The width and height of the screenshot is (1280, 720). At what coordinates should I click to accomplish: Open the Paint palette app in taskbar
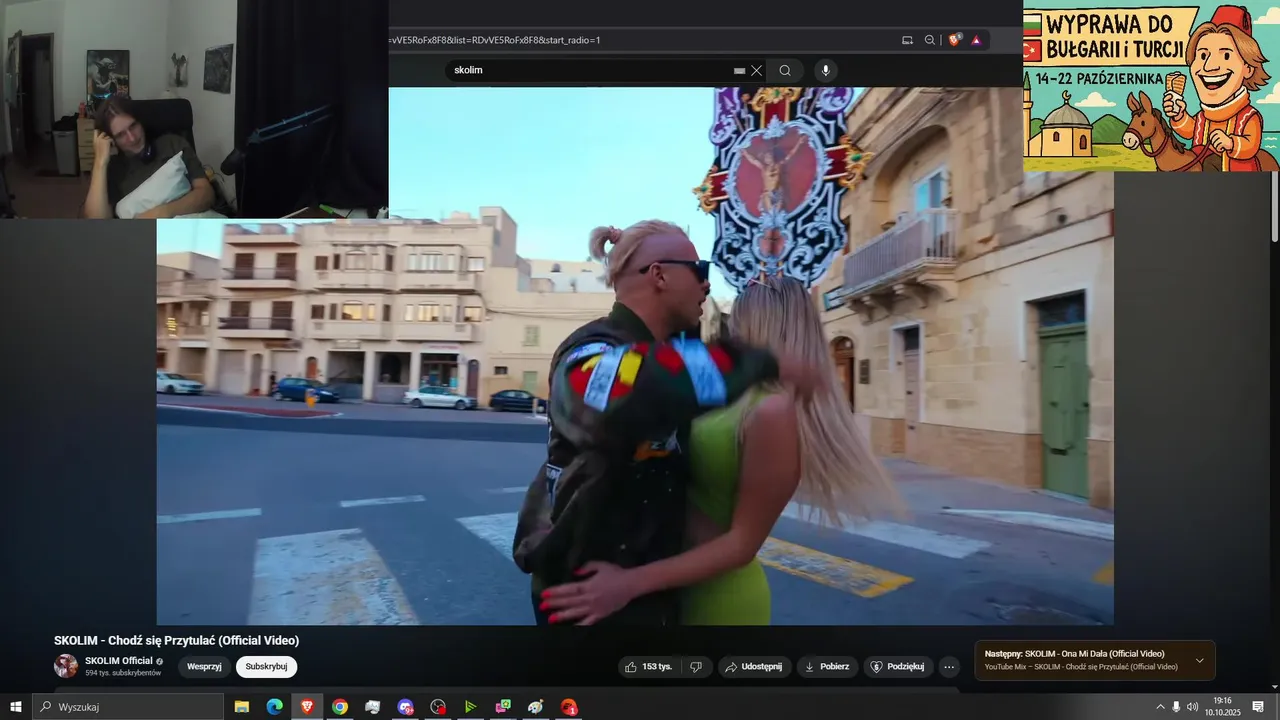click(536, 707)
